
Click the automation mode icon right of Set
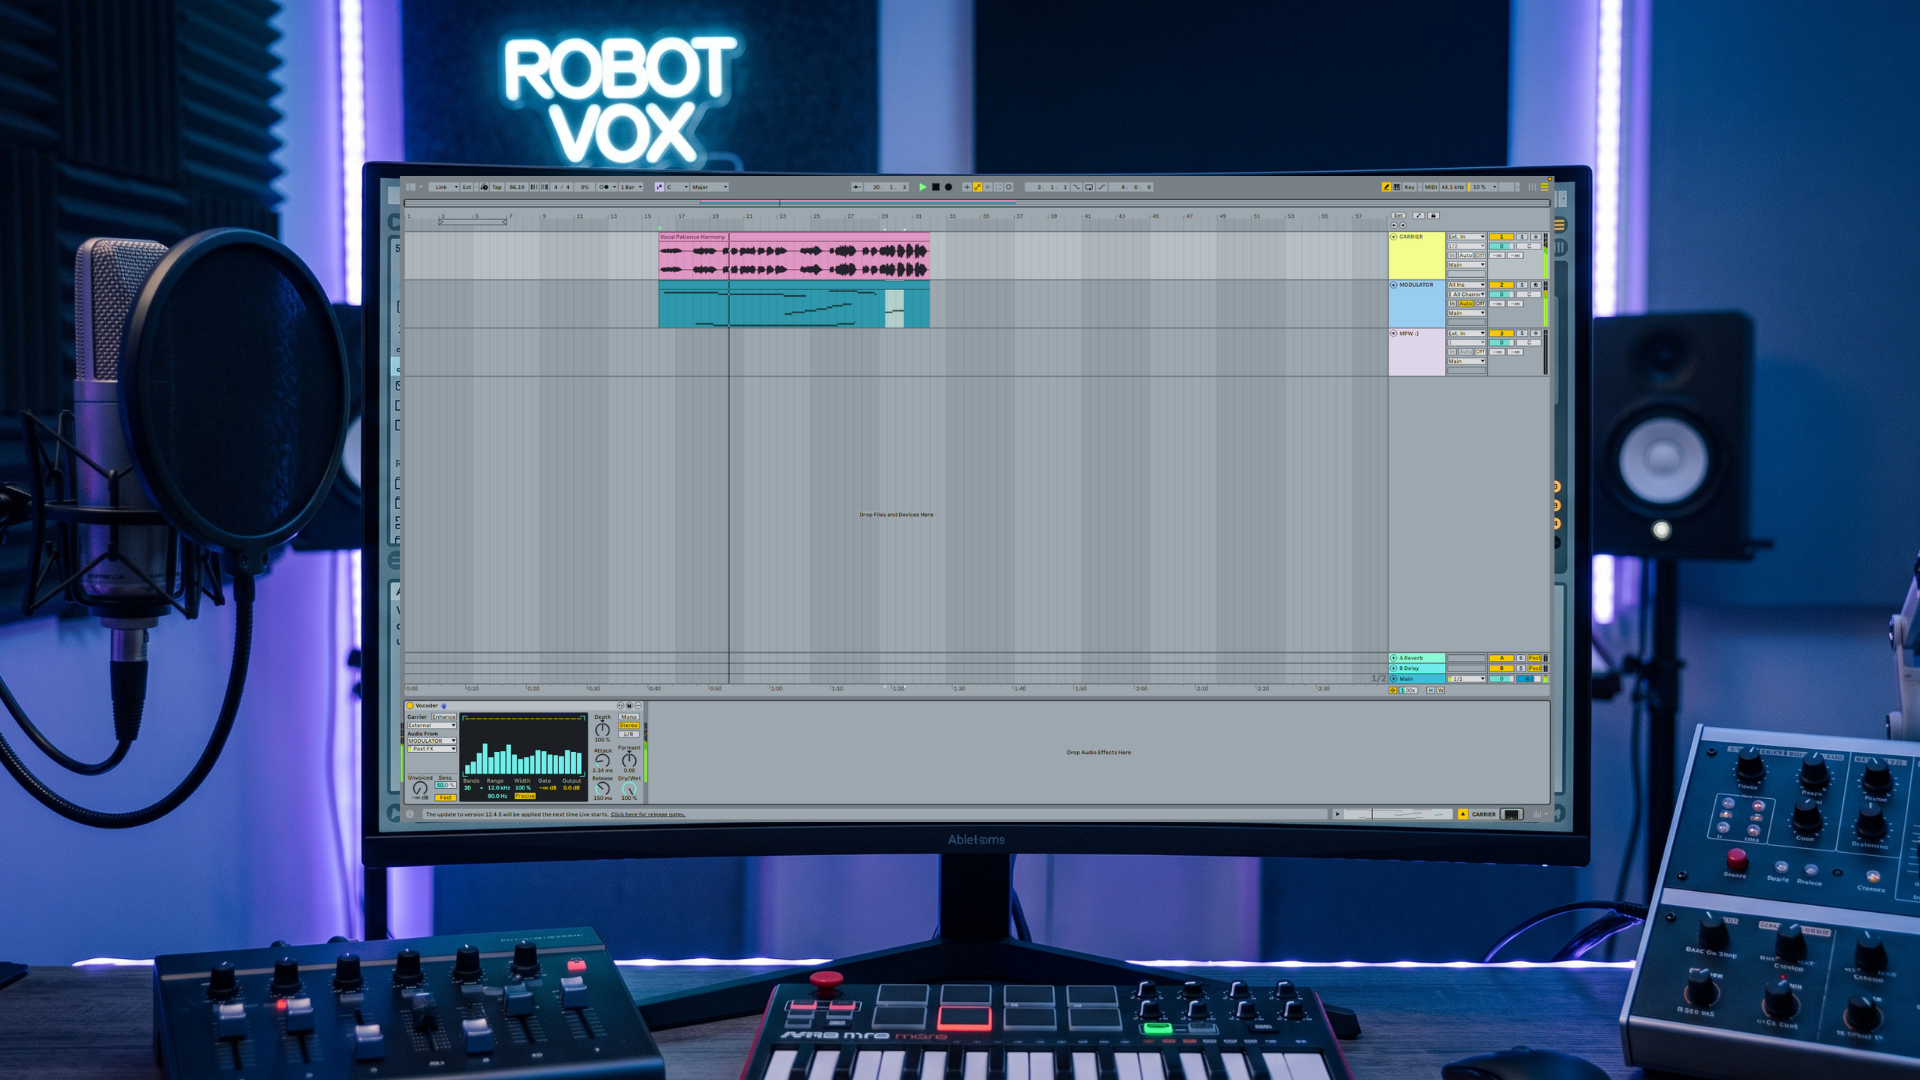tap(1418, 215)
